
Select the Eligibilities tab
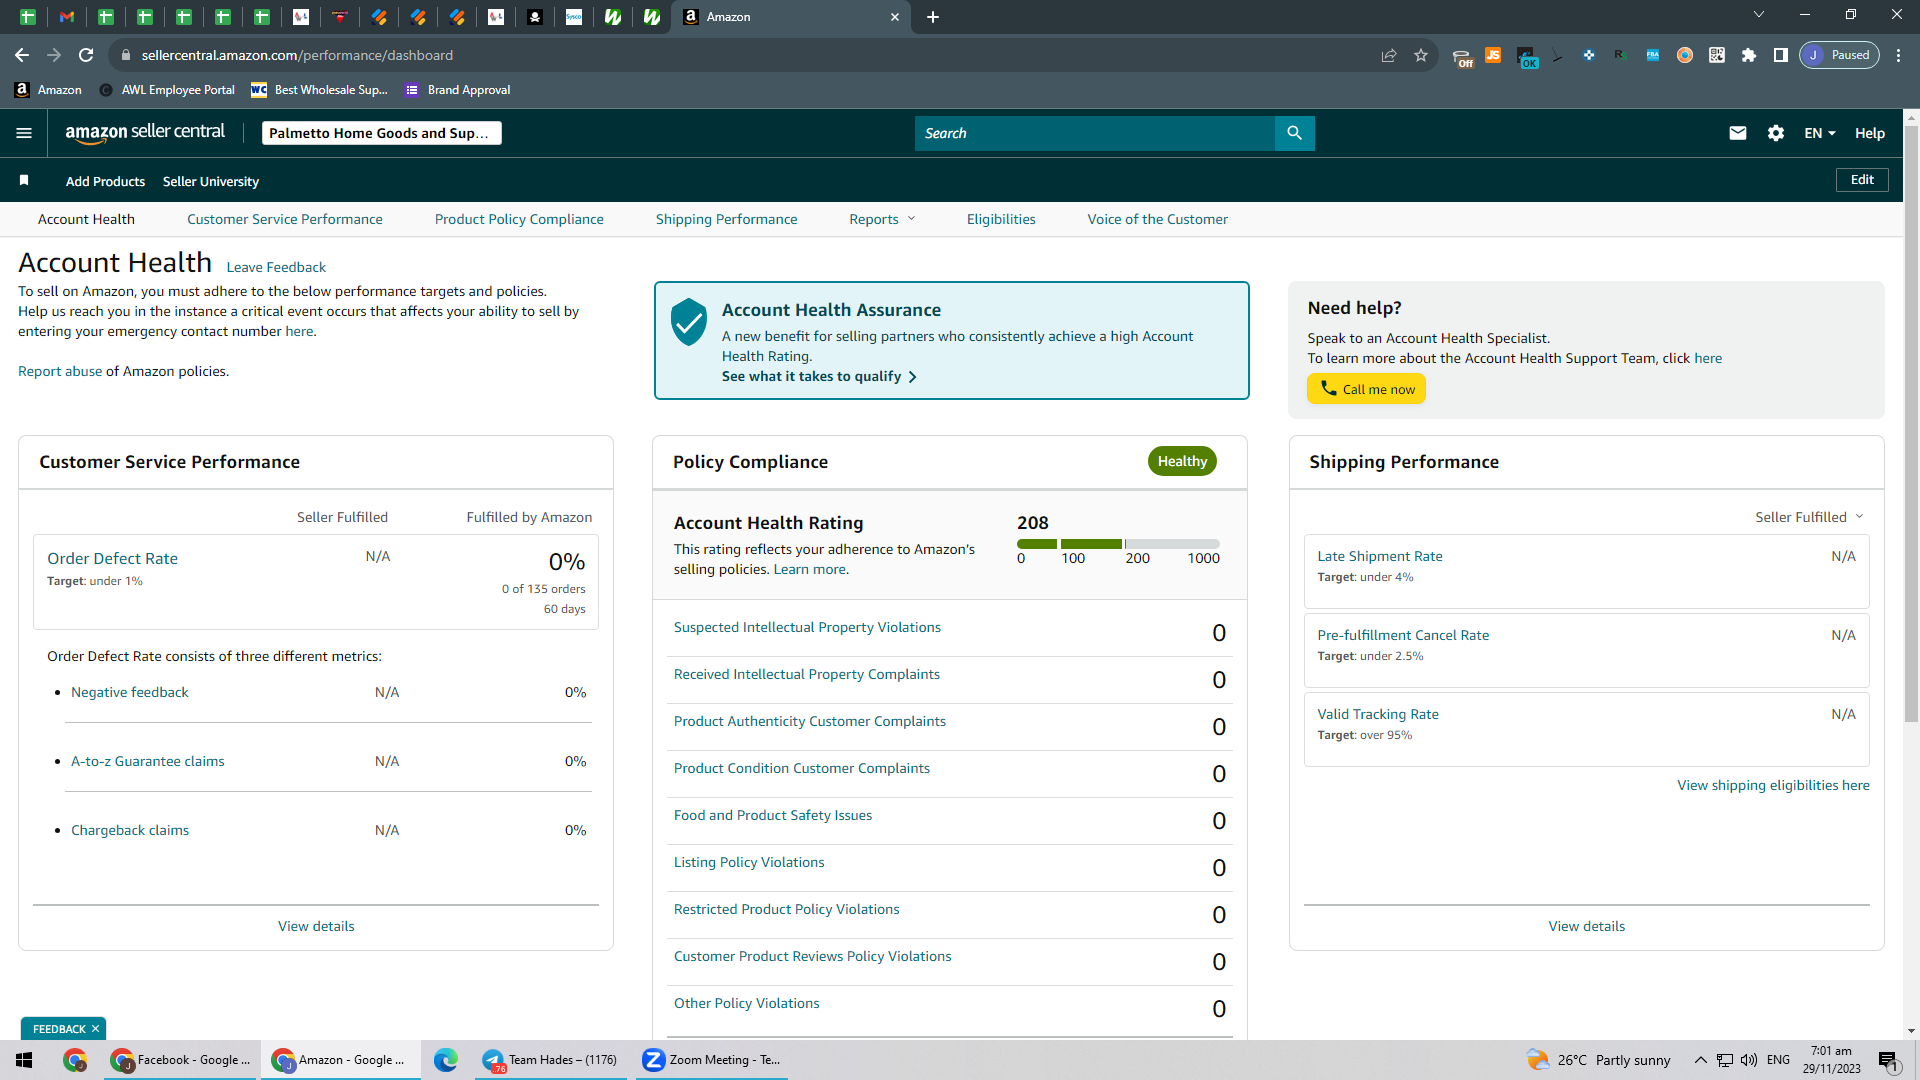point(1001,219)
